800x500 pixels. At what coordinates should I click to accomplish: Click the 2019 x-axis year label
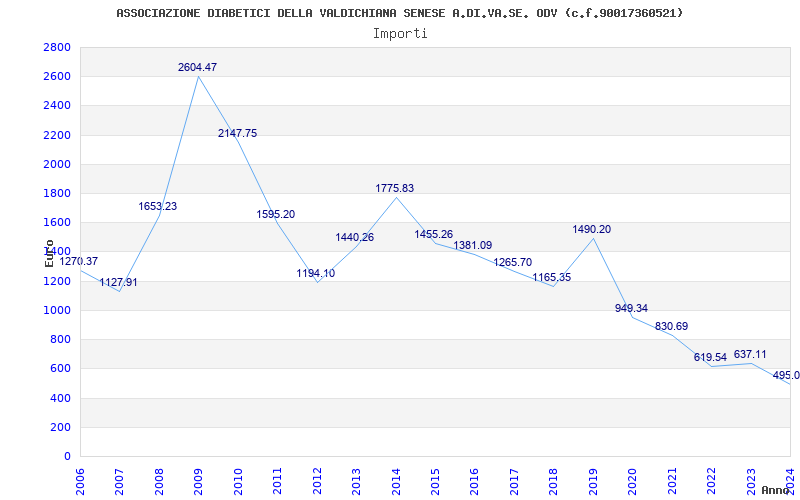coord(593,481)
